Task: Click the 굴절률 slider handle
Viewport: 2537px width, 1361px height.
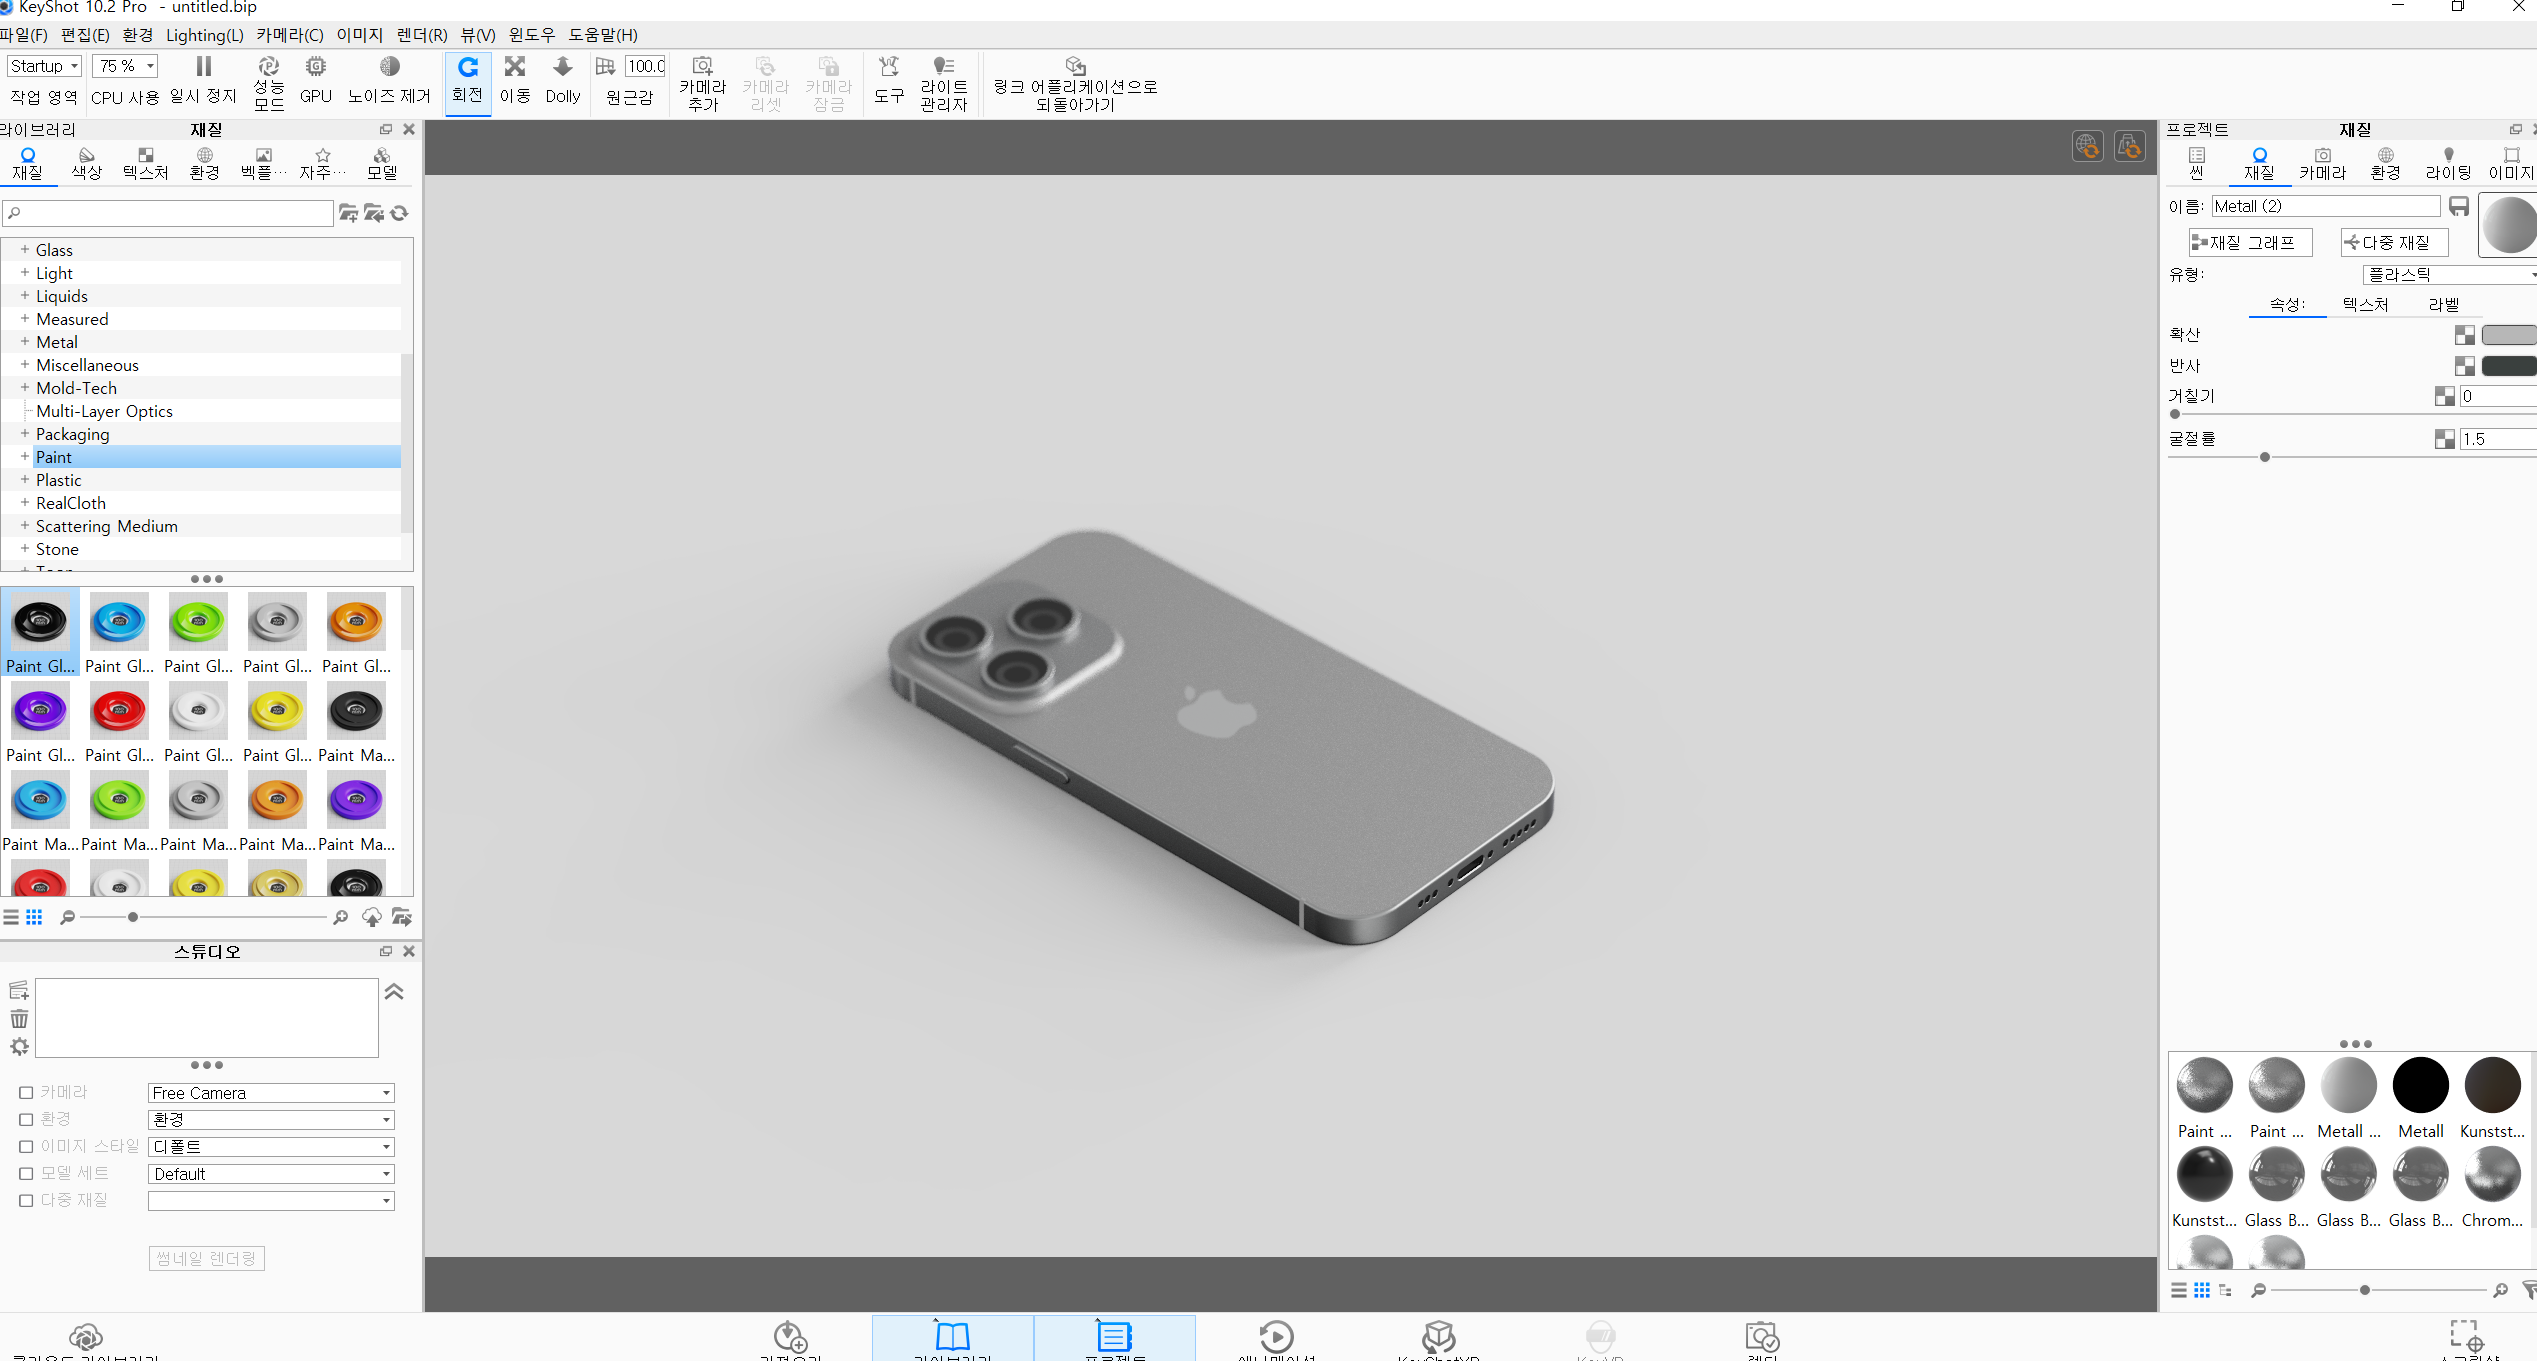Action: pyautogui.click(x=2265, y=457)
